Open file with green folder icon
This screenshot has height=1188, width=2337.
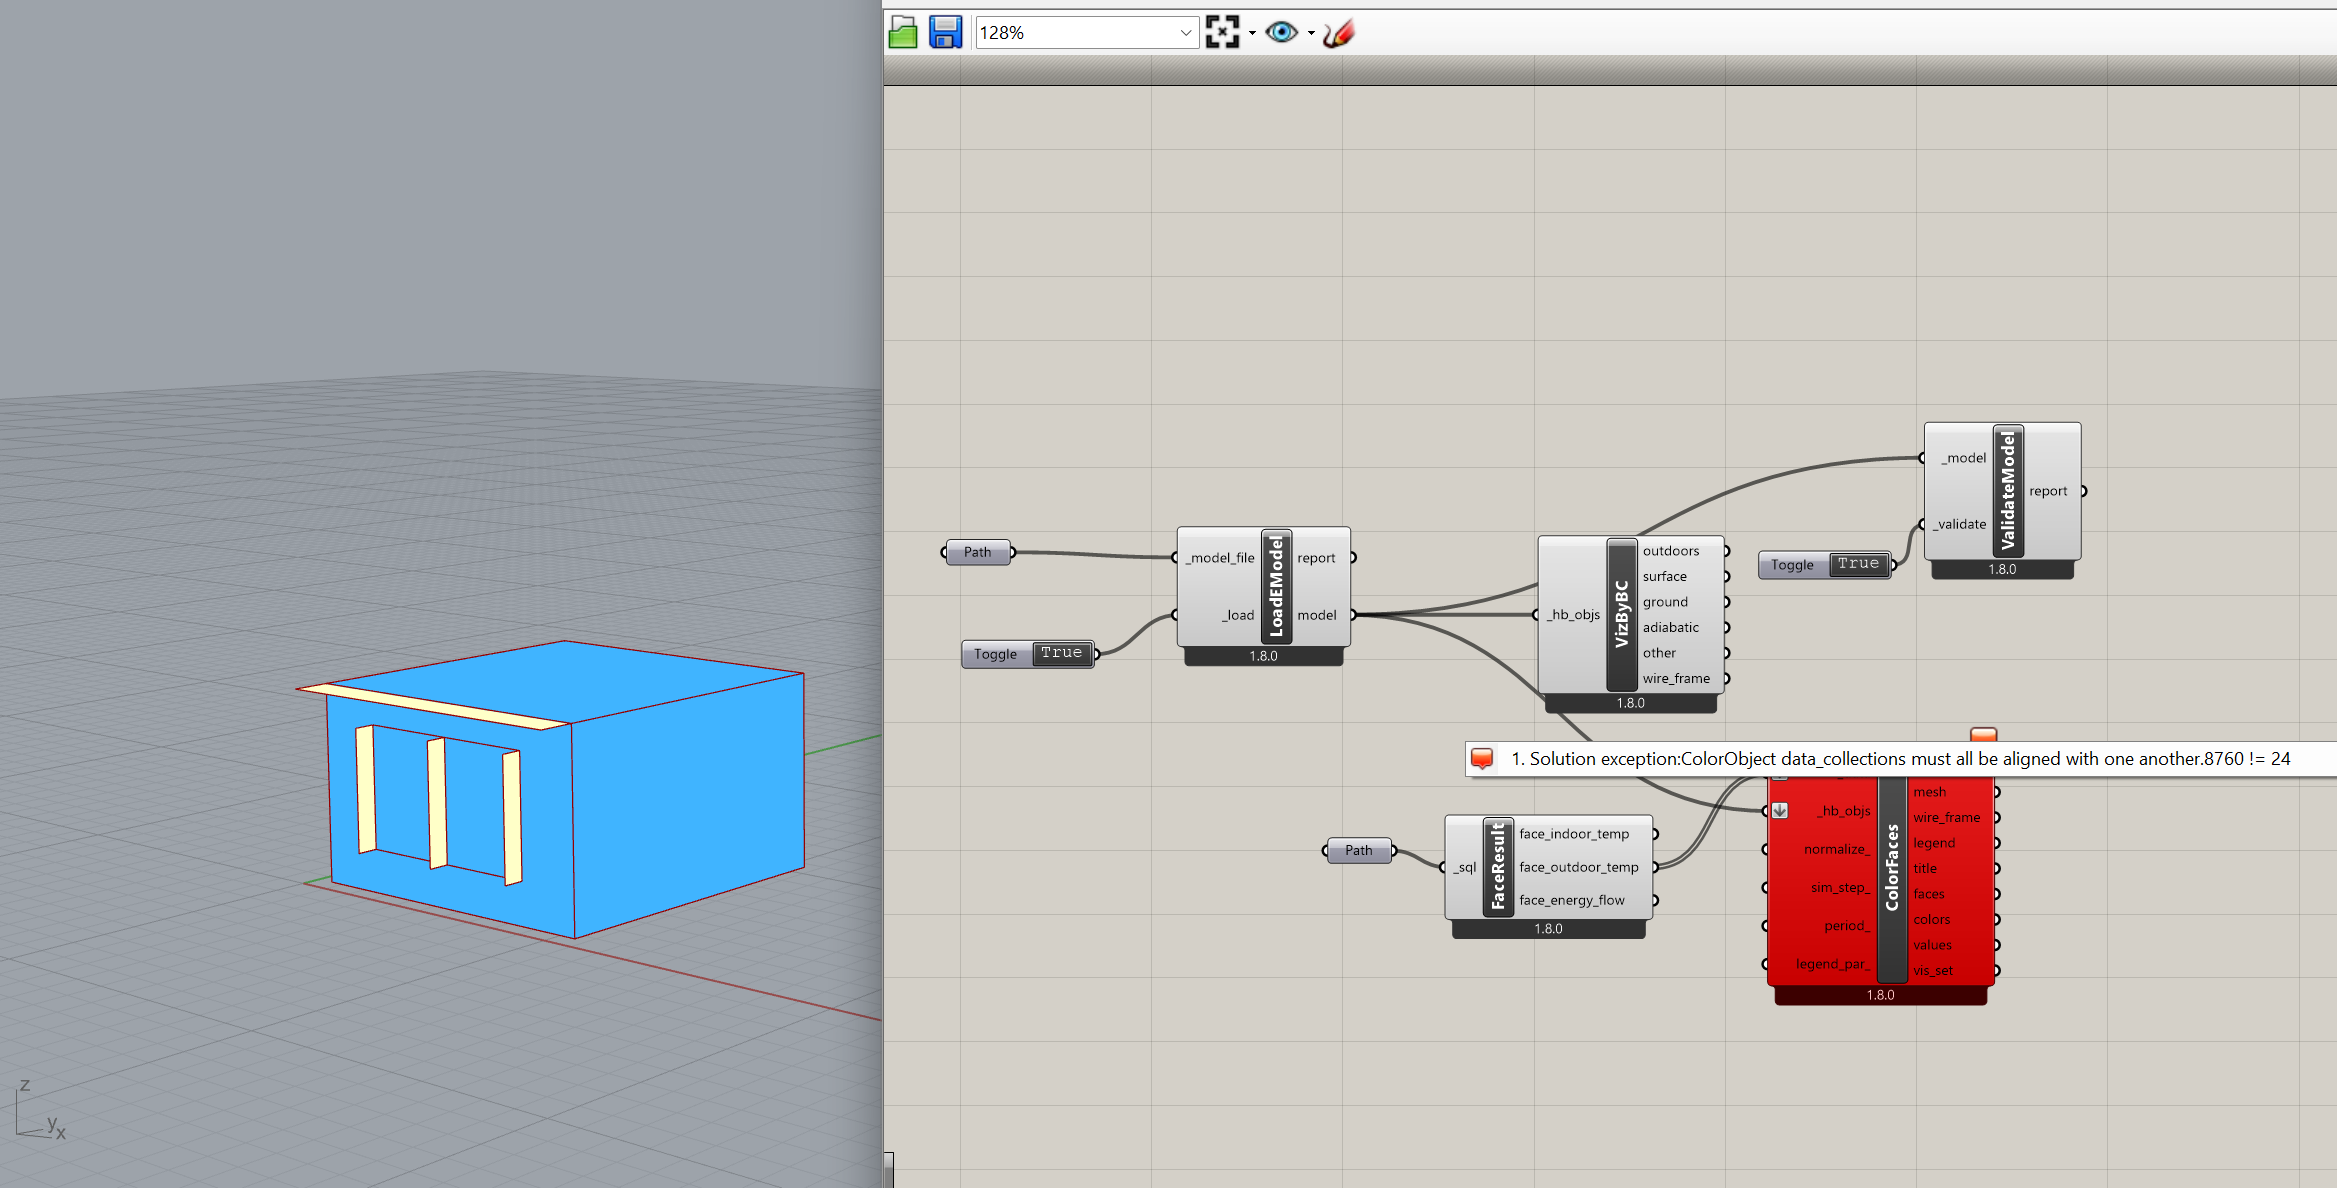[903, 32]
